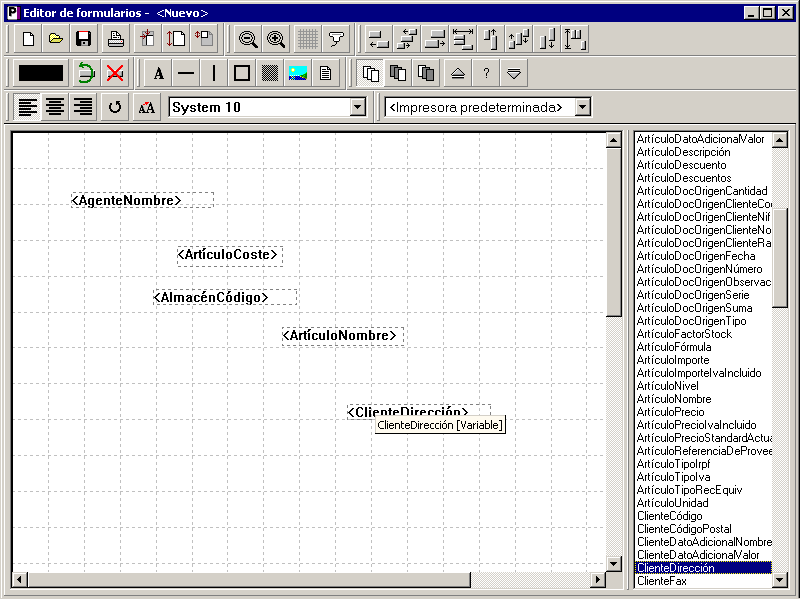Screen dimensions: 800x600
Task: Save the form with the floppy disk icon
Action: click(83, 39)
